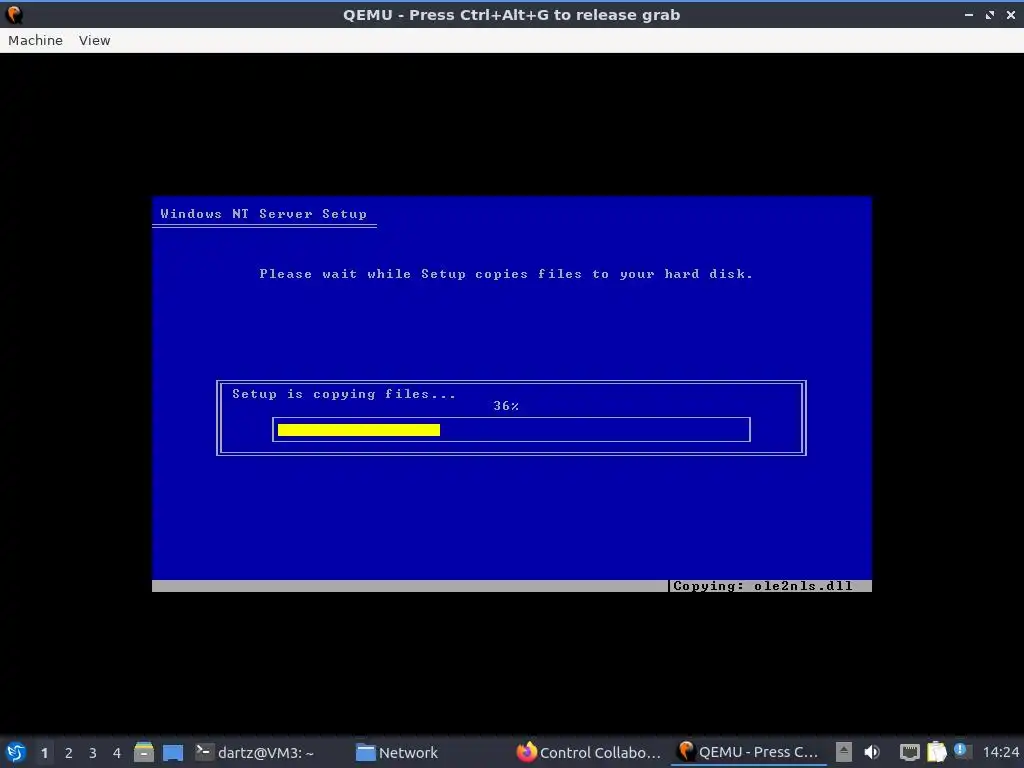The width and height of the screenshot is (1024, 768).
Task: Switch to workspace 3
Action: [x=93, y=753]
